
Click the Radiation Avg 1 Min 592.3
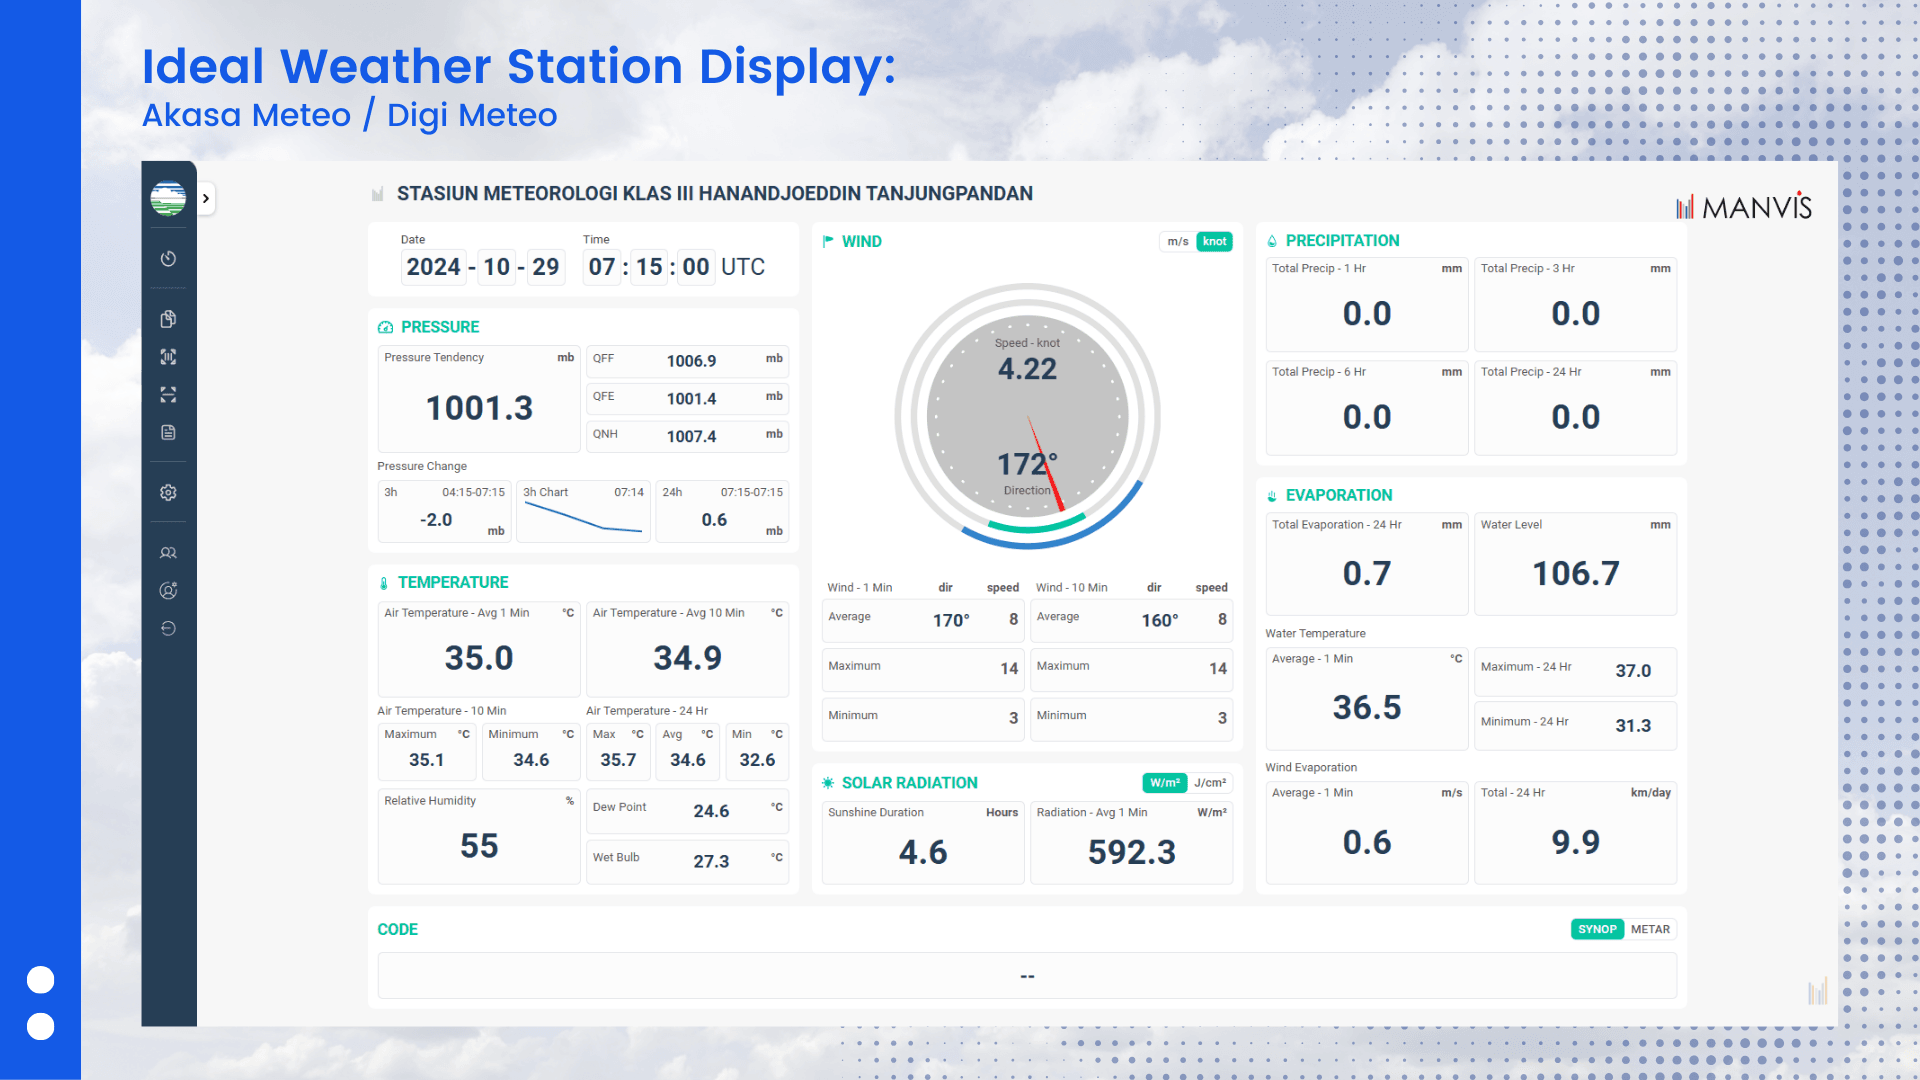pyautogui.click(x=1132, y=852)
